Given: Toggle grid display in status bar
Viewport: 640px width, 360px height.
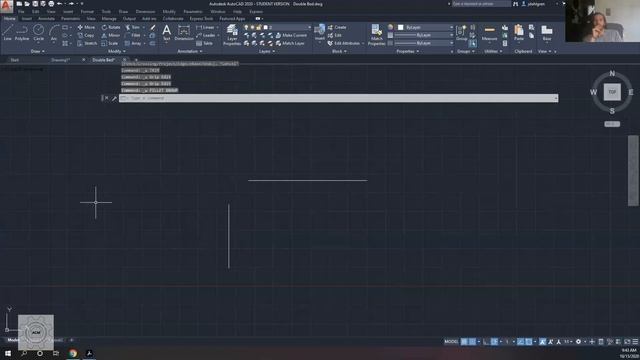Looking at the screenshot, I should click(464, 342).
